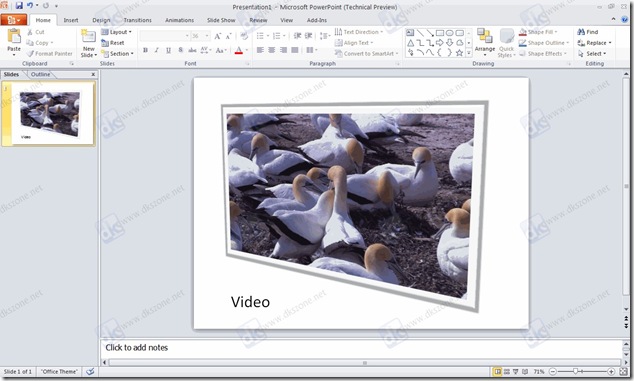The image size is (634, 381).
Task: Insert a New Slide via the icon
Action: tap(88, 36)
